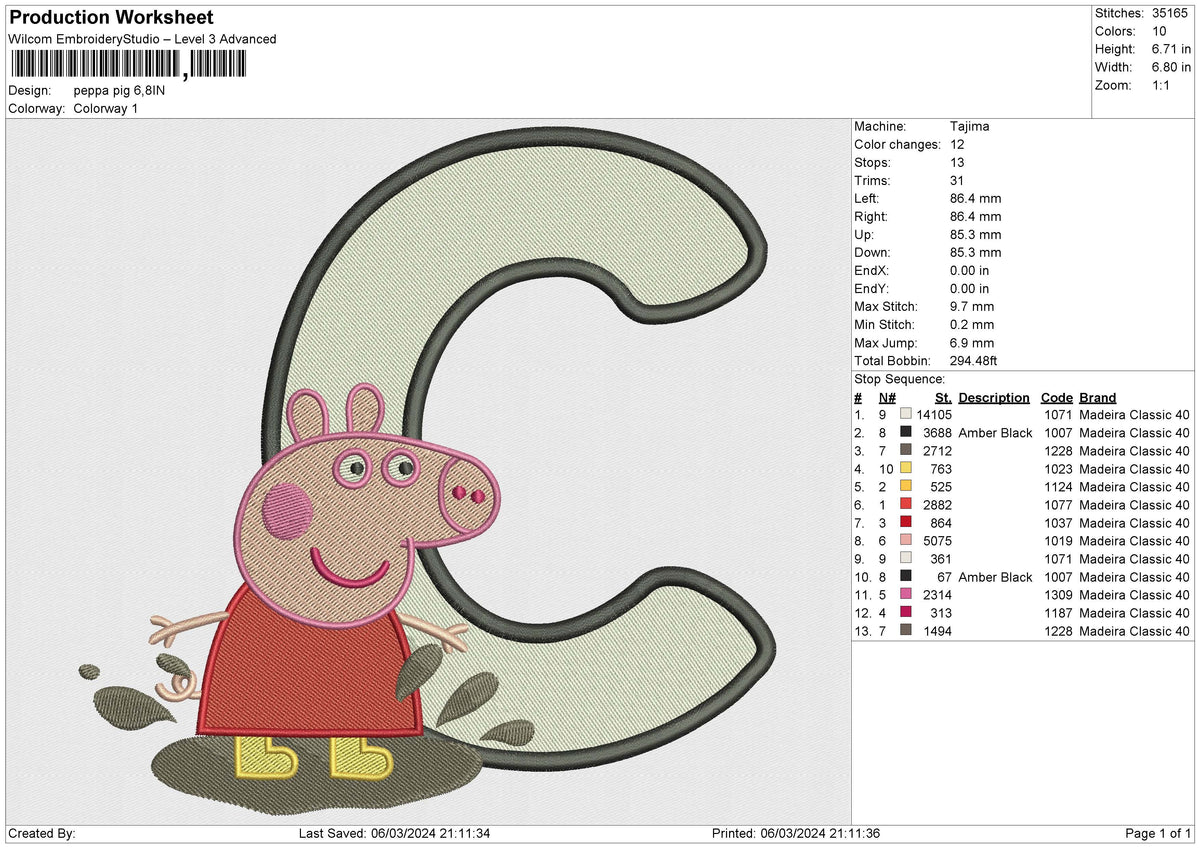Click the 'Brand' column header

click(1098, 398)
